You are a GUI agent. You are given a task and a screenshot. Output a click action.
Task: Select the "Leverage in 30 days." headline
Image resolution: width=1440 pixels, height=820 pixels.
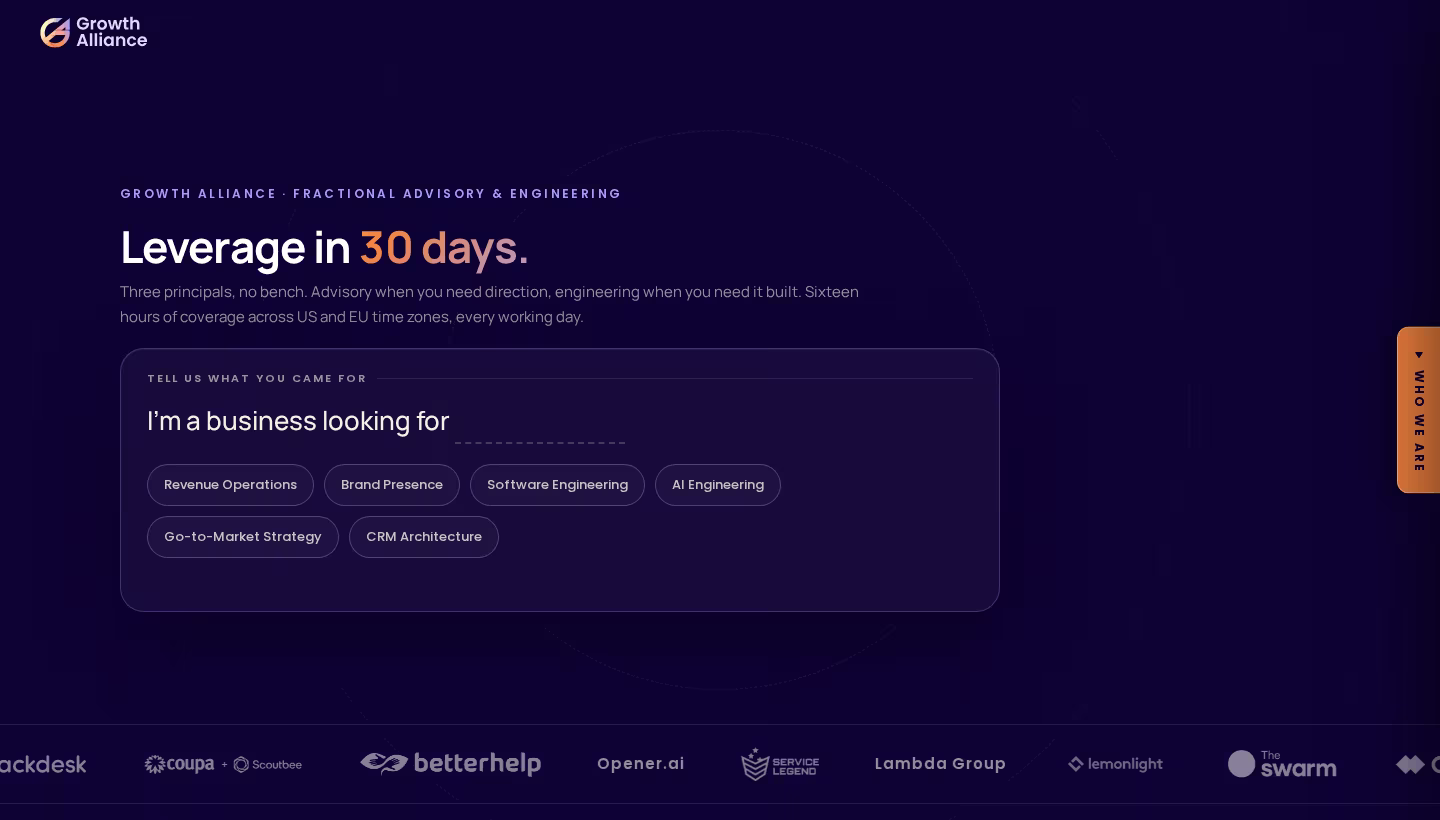(324, 247)
